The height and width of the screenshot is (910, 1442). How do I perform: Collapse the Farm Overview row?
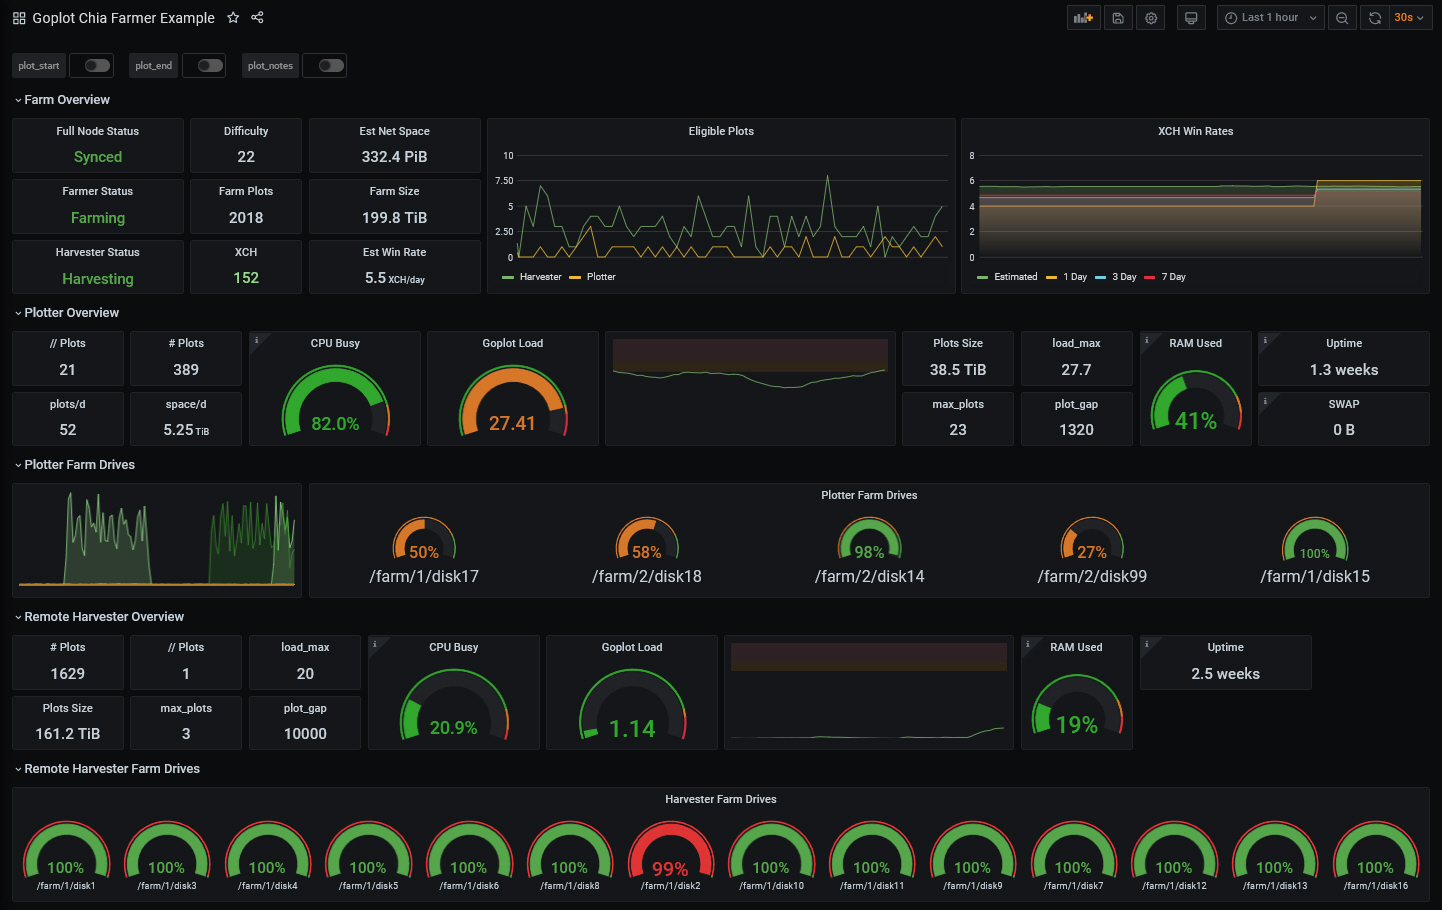[x=67, y=100]
